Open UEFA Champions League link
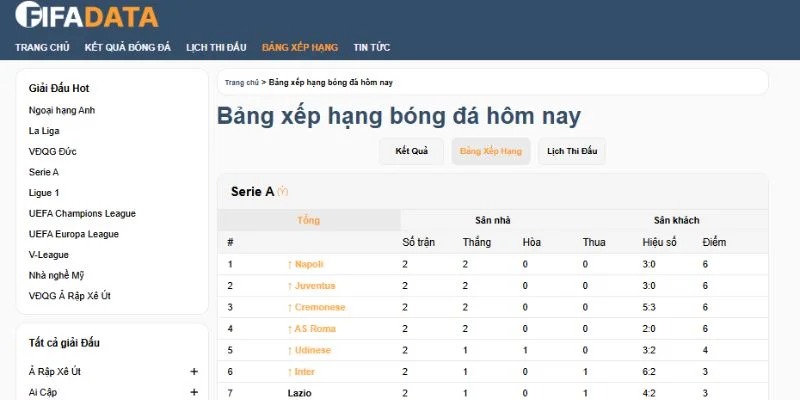The width and height of the screenshot is (800, 400). click(x=82, y=214)
